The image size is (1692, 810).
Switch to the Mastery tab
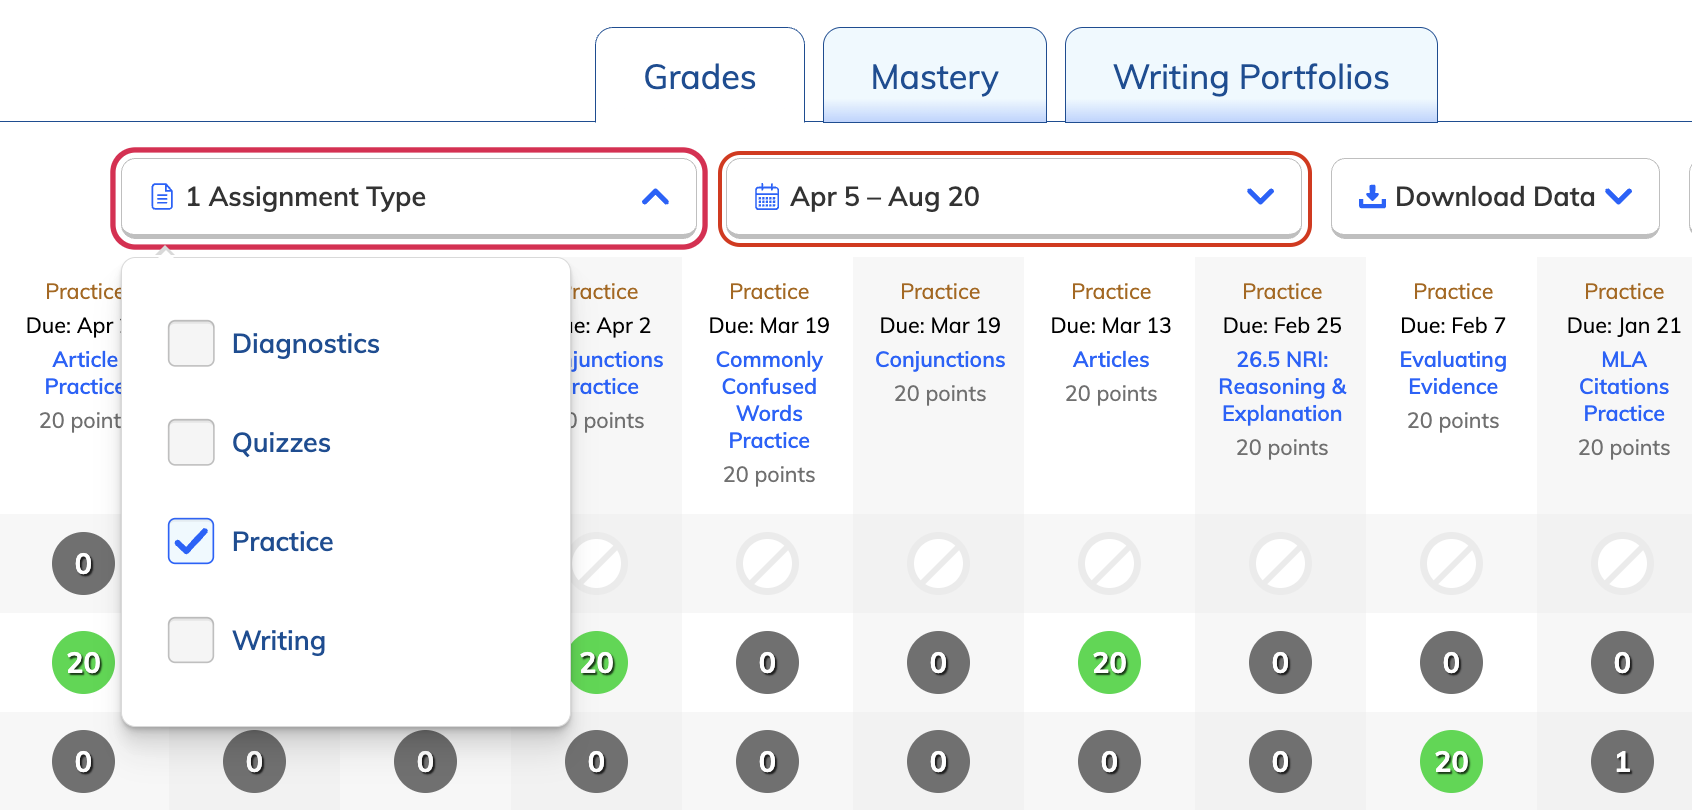coord(934,76)
